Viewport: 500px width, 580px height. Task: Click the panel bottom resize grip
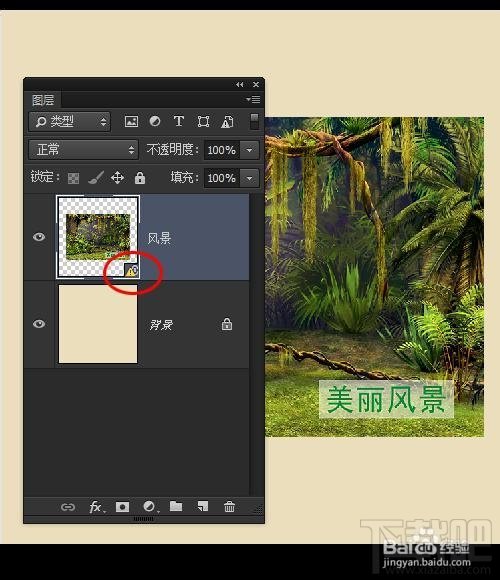pyautogui.click(x=143, y=519)
